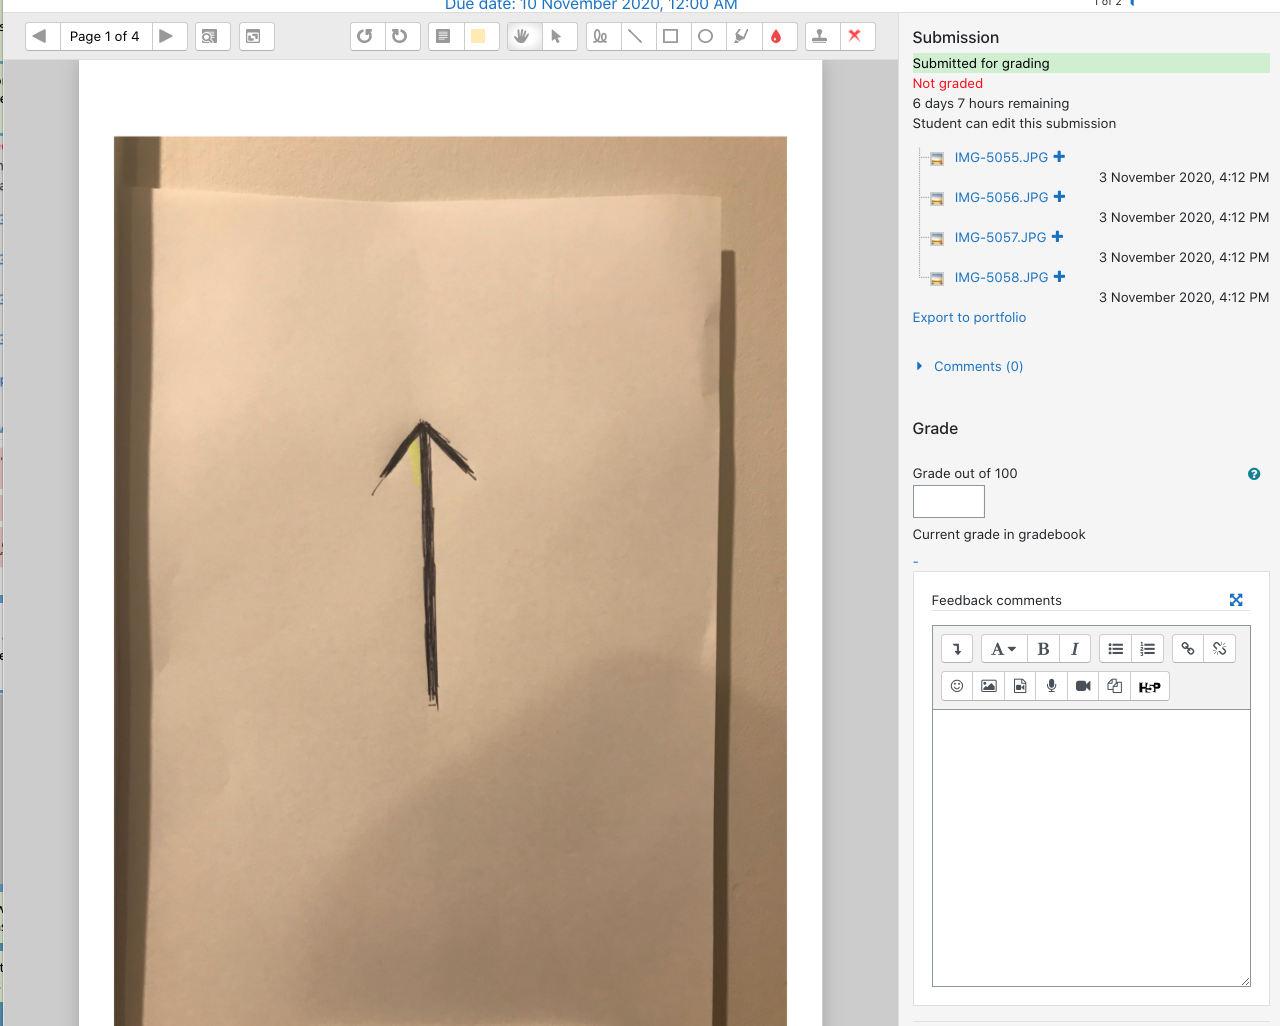The width and height of the screenshot is (1280, 1026).
Task: Open the search comments tool
Action: 212,36
